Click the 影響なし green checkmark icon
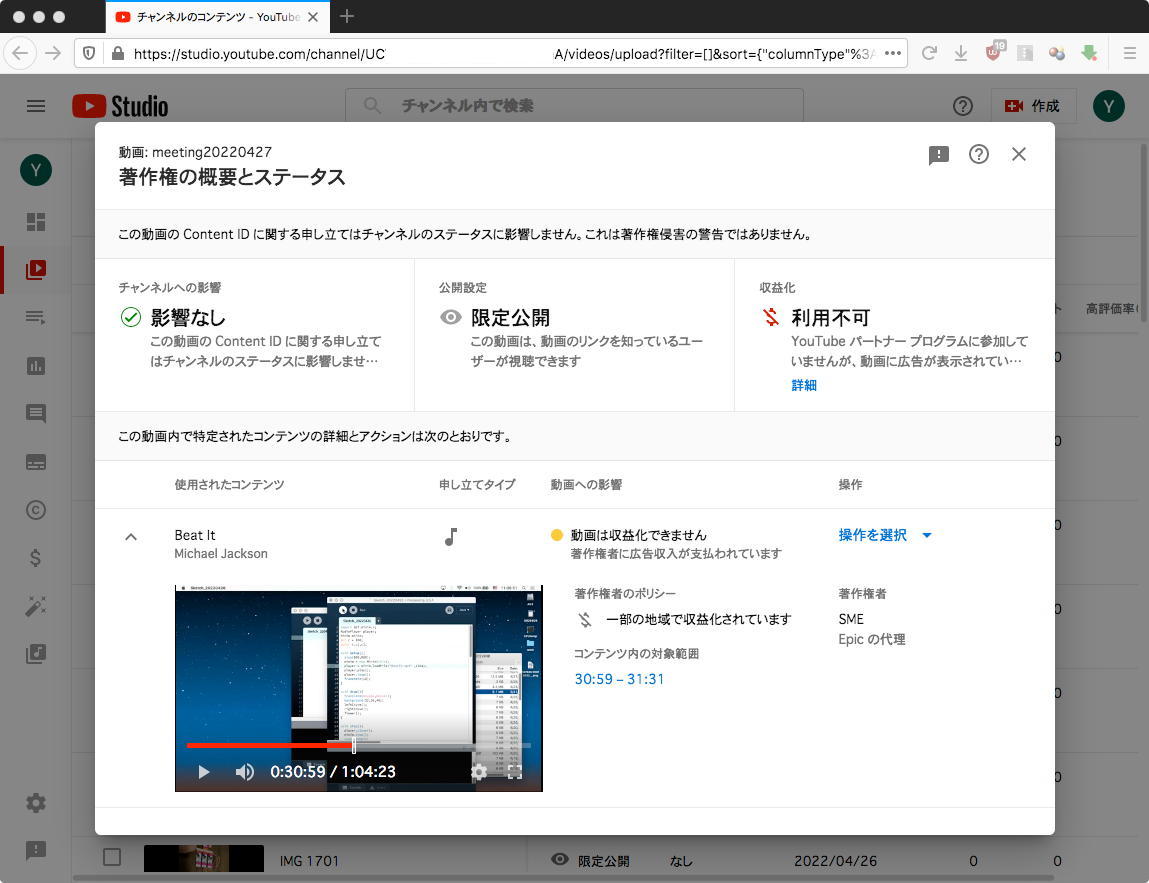This screenshot has width=1149, height=883. click(x=130, y=317)
